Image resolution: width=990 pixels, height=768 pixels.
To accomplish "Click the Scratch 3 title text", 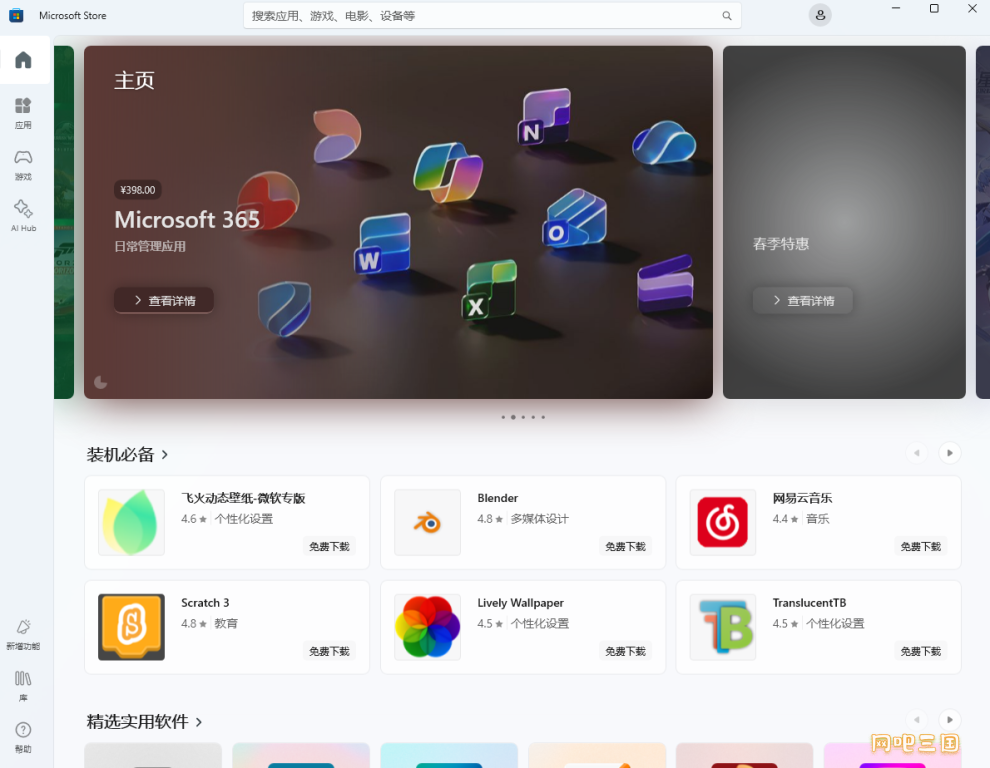I will pyautogui.click(x=205, y=603).
